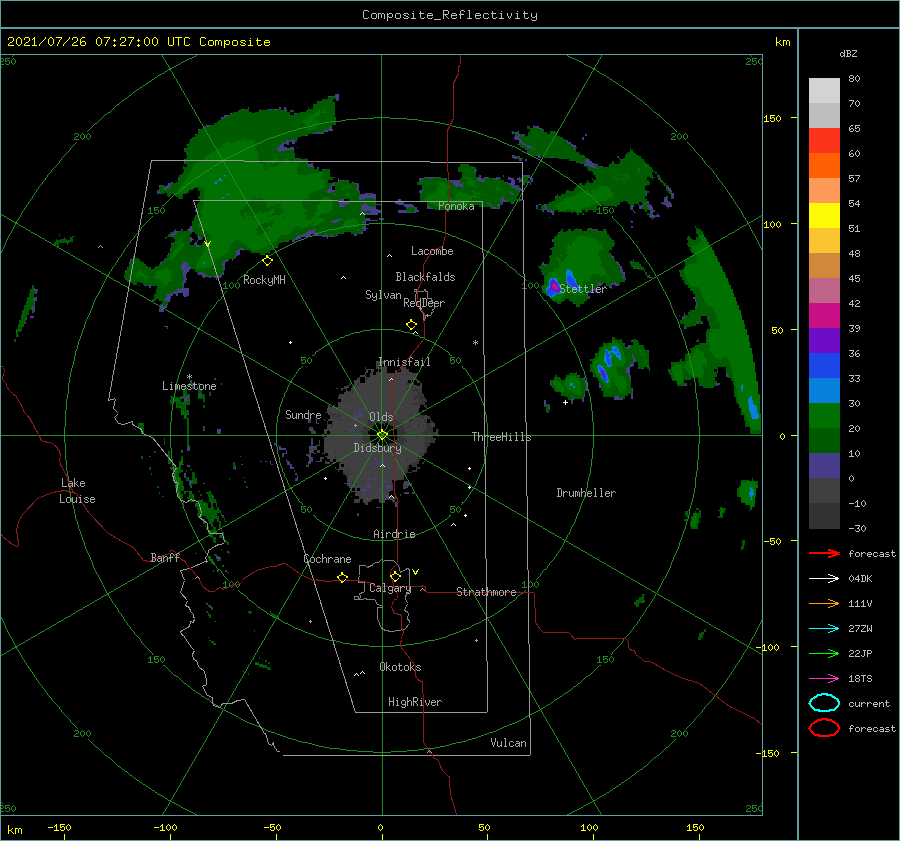Click the yellow diamond marker below RedDeer
This screenshot has width=900, height=841.
[x=411, y=325]
